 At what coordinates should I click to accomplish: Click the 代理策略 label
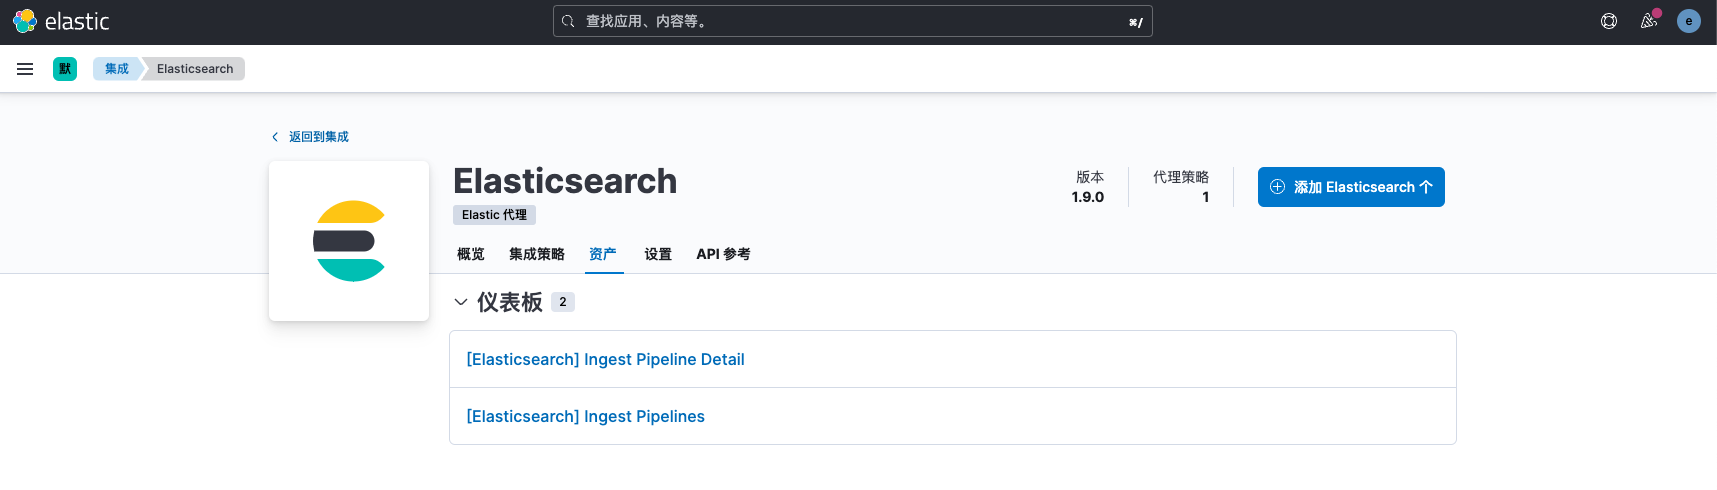(1181, 177)
